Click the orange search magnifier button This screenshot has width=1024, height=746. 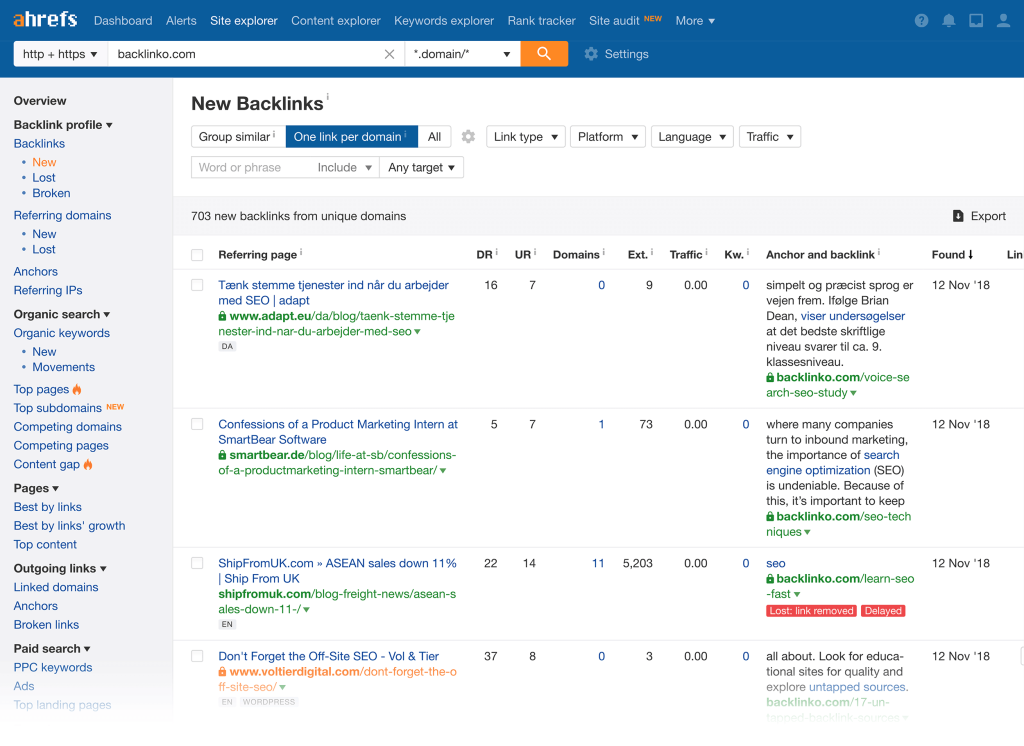(x=544, y=54)
